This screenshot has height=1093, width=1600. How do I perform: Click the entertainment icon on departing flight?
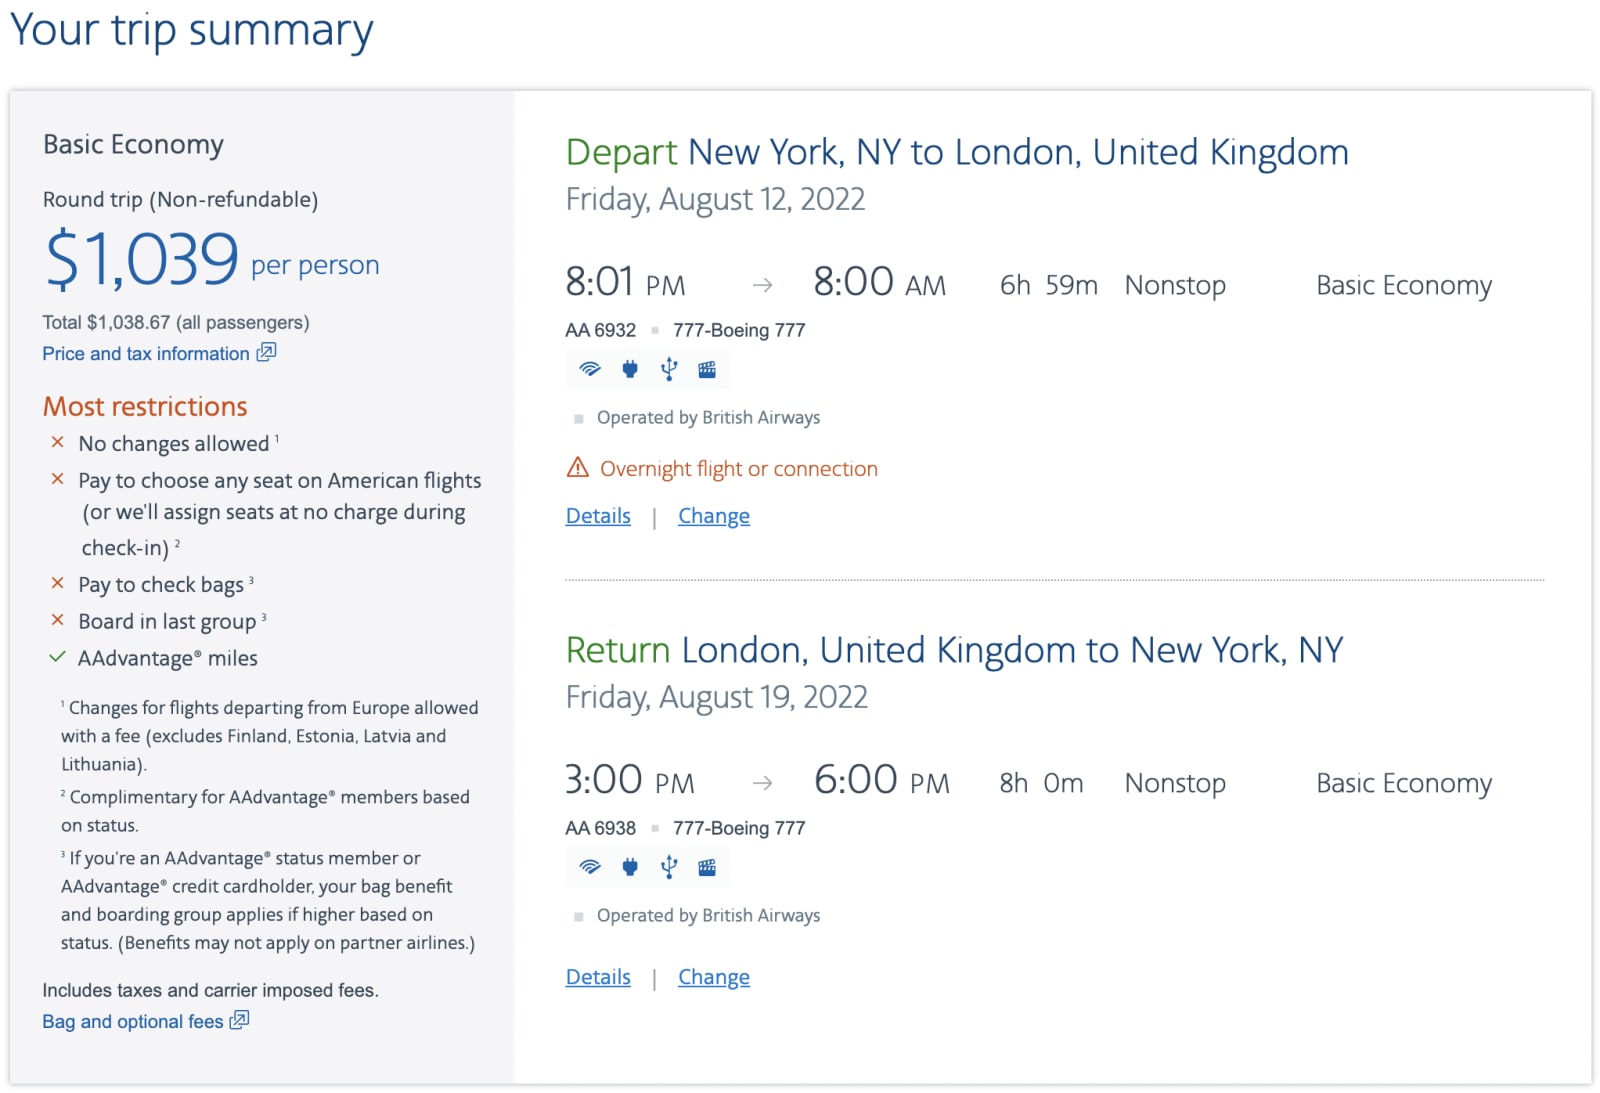tap(707, 369)
